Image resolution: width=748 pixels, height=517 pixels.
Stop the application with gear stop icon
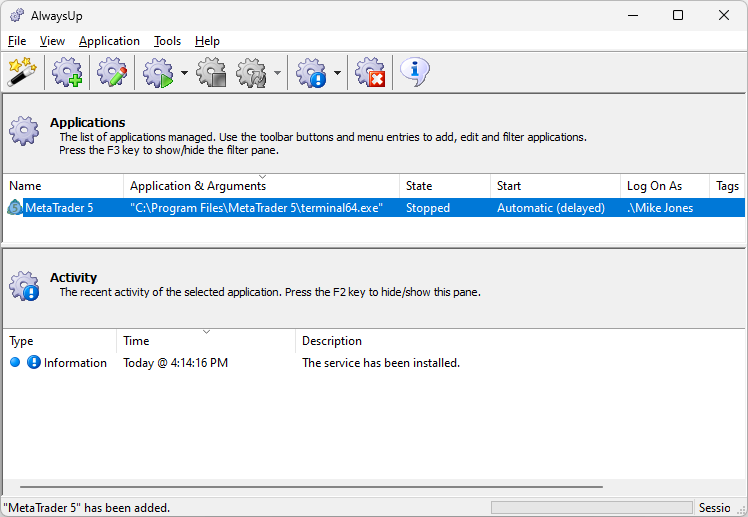[x=211, y=72]
